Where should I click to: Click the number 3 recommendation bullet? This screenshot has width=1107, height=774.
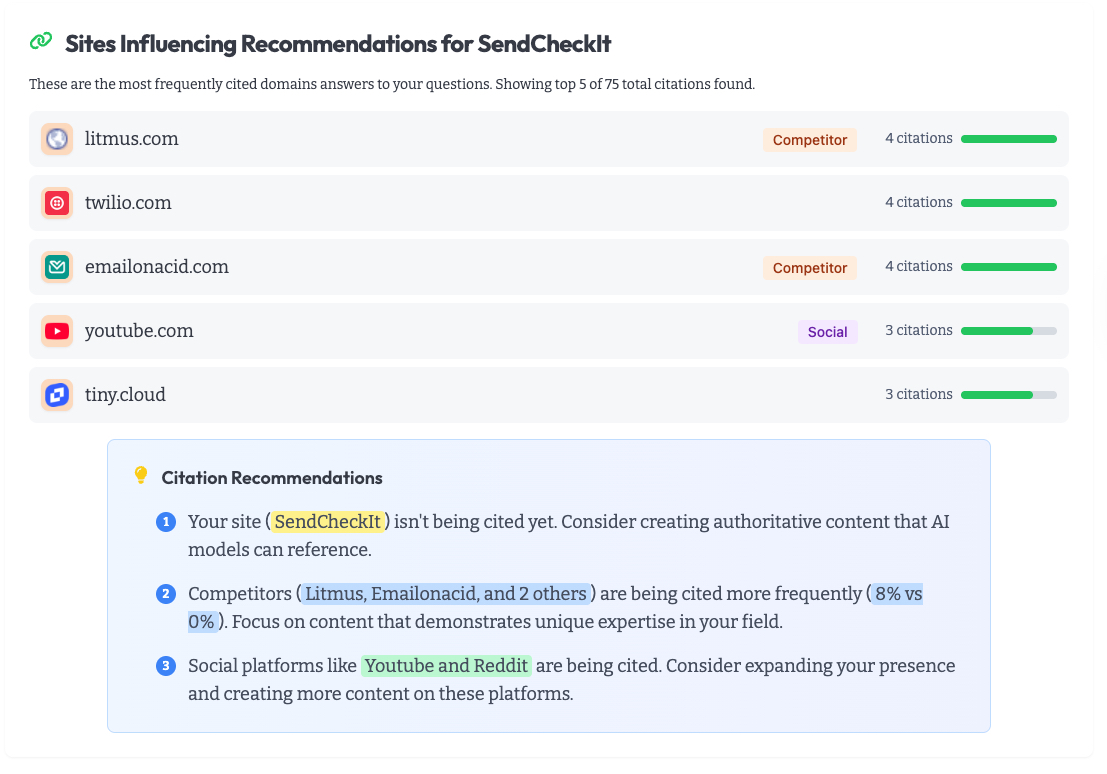(166, 666)
